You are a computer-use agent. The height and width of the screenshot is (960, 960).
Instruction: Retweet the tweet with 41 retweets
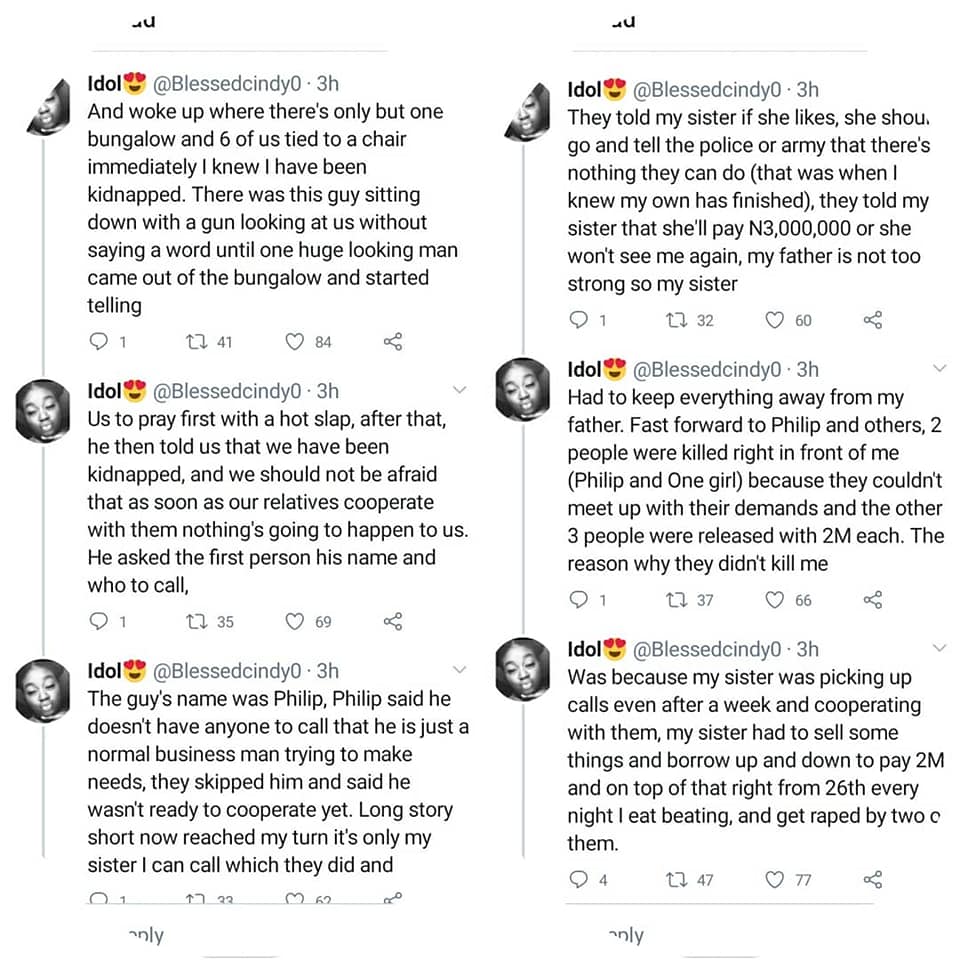click(196, 342)
